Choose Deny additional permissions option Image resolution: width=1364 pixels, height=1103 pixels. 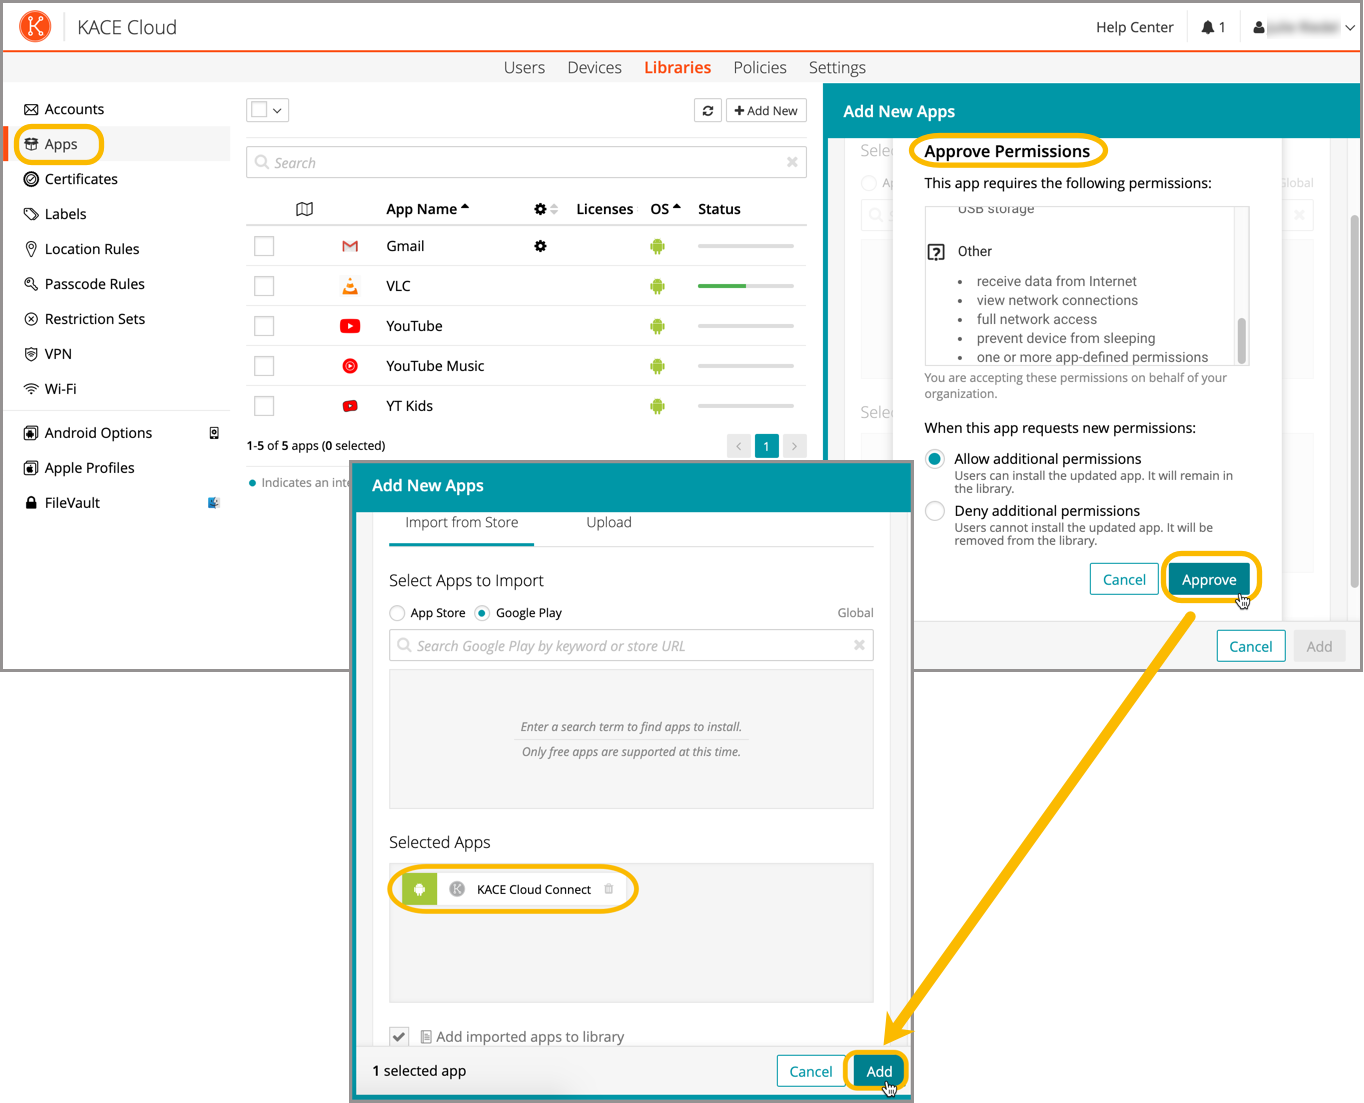[x=935, y=511]
